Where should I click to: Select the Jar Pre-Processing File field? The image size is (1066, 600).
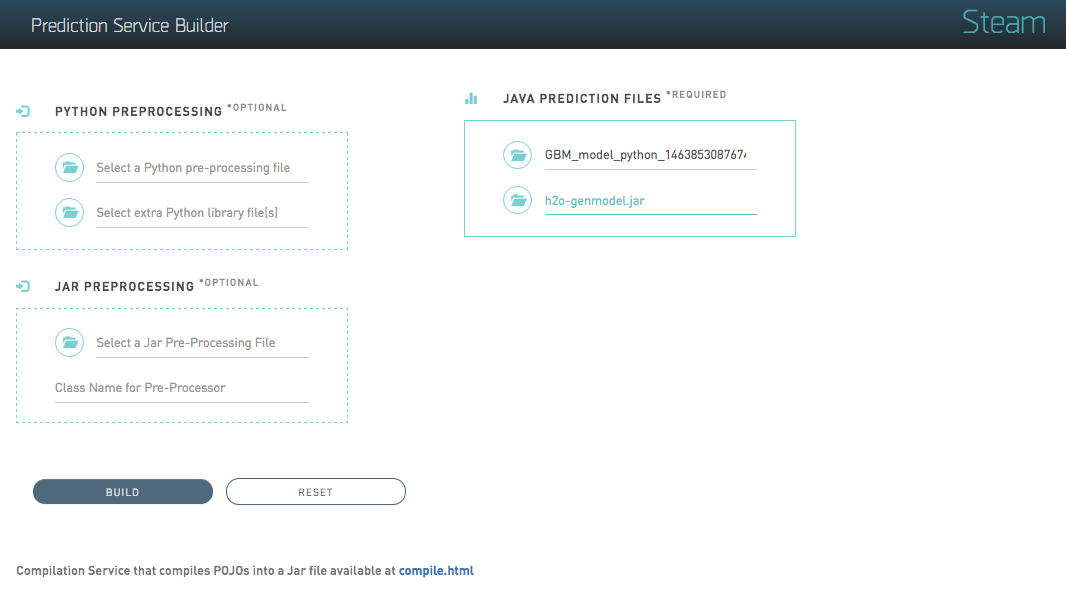[x=202, y=343]
